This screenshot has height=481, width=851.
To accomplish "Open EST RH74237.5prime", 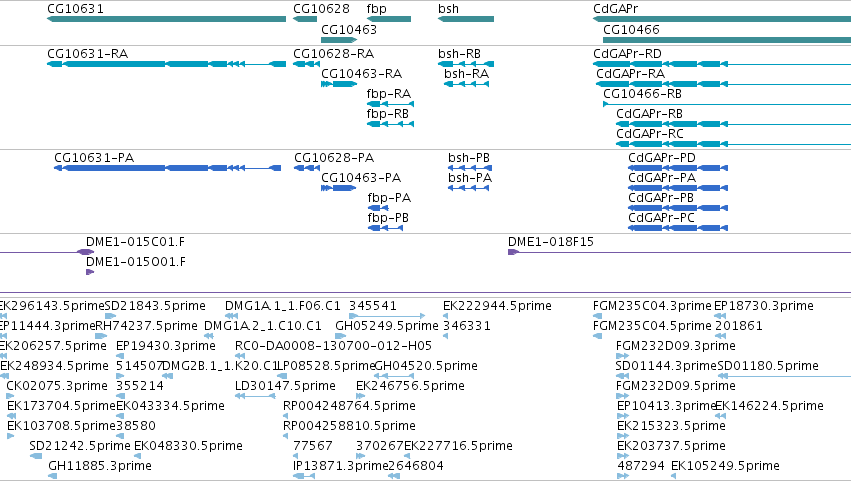I will 147,326.
